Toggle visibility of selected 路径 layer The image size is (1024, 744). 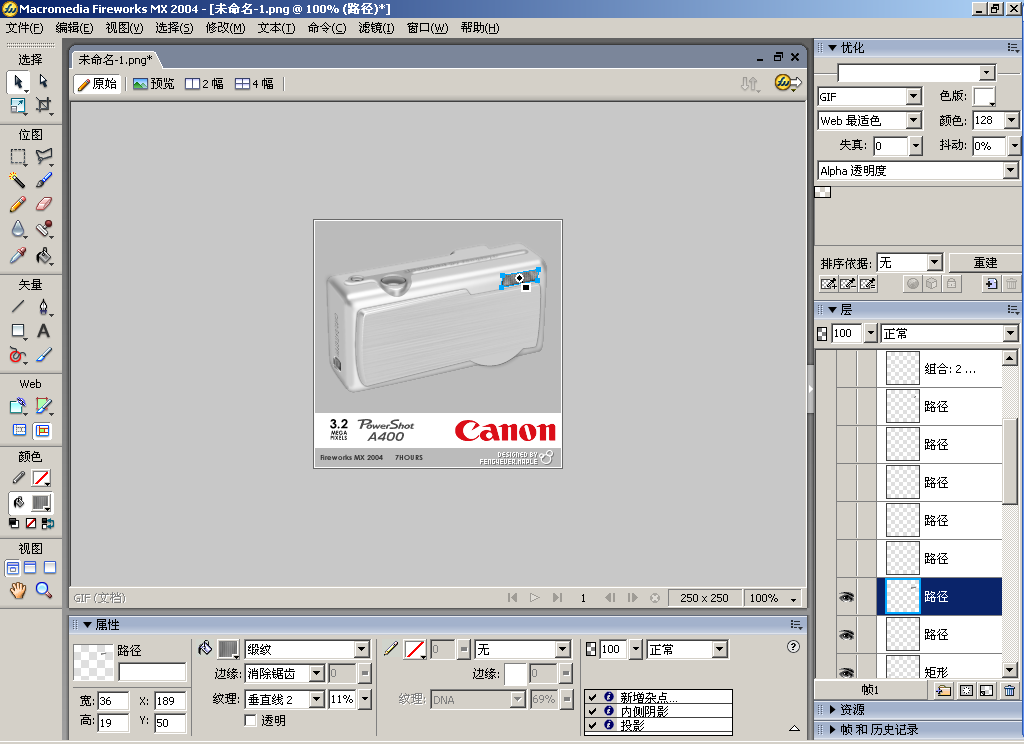coord(846,596)
